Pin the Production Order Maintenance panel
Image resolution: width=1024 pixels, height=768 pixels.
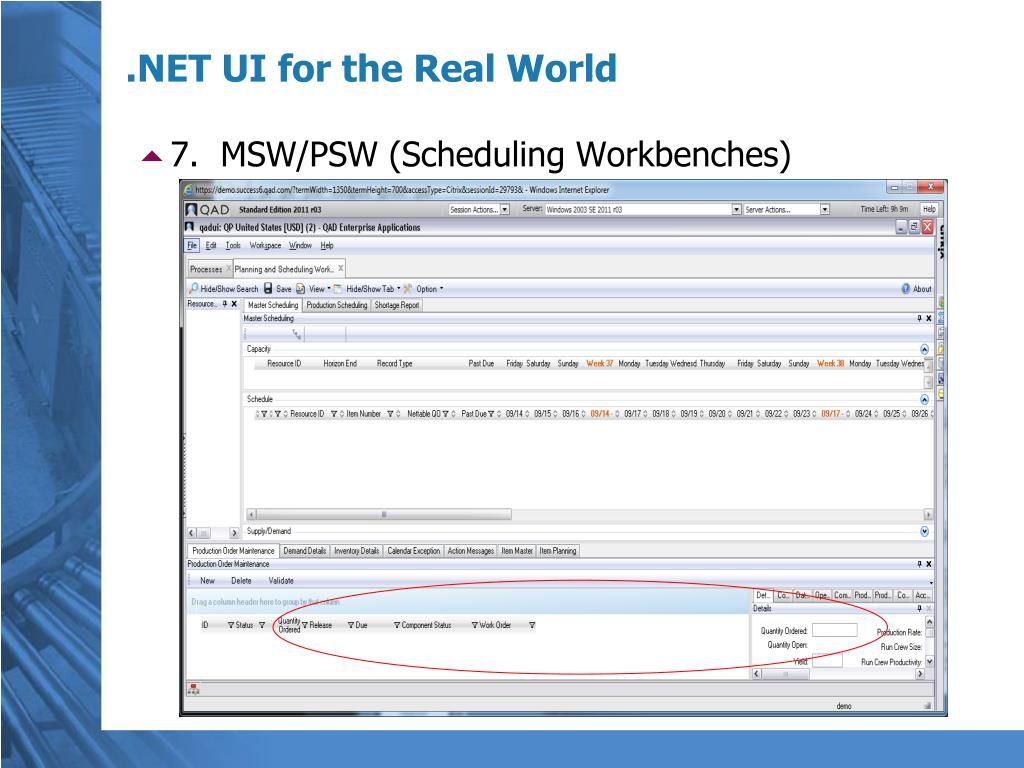(920, 564)
